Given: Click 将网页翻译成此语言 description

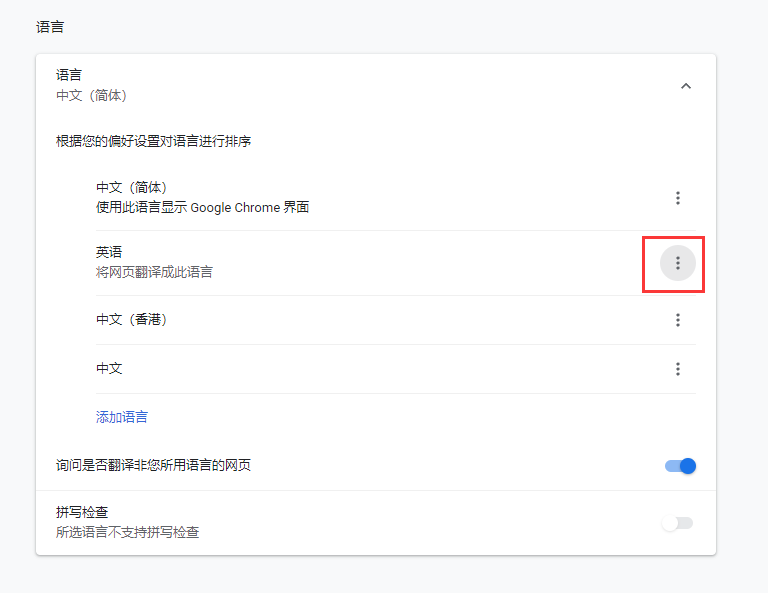Looking at the screenshot, I should coord(154,272).
